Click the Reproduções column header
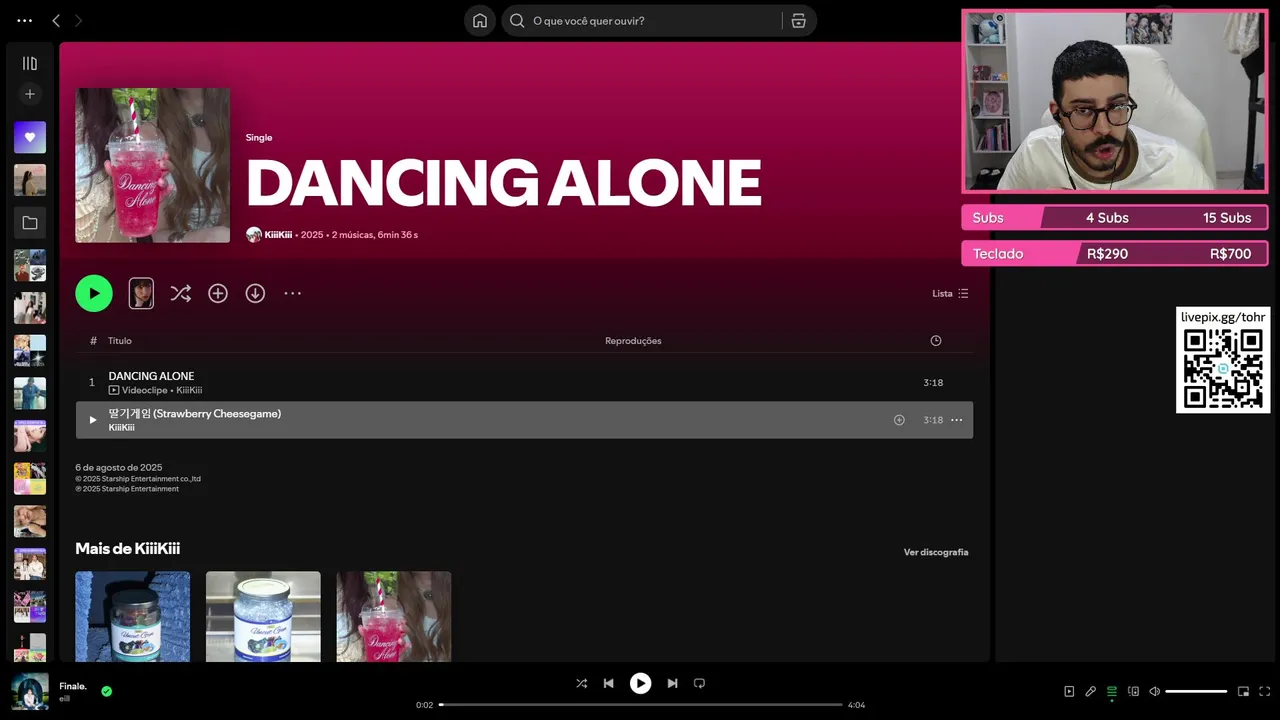 click(633, 341)
